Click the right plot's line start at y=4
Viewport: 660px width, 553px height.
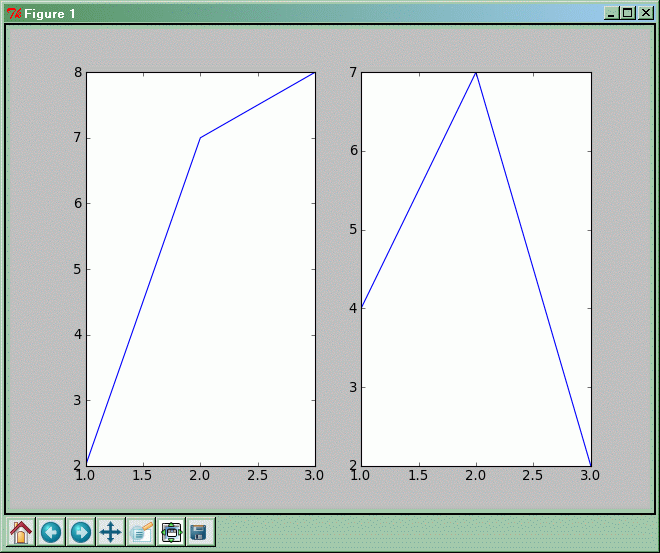pos(363,308)
